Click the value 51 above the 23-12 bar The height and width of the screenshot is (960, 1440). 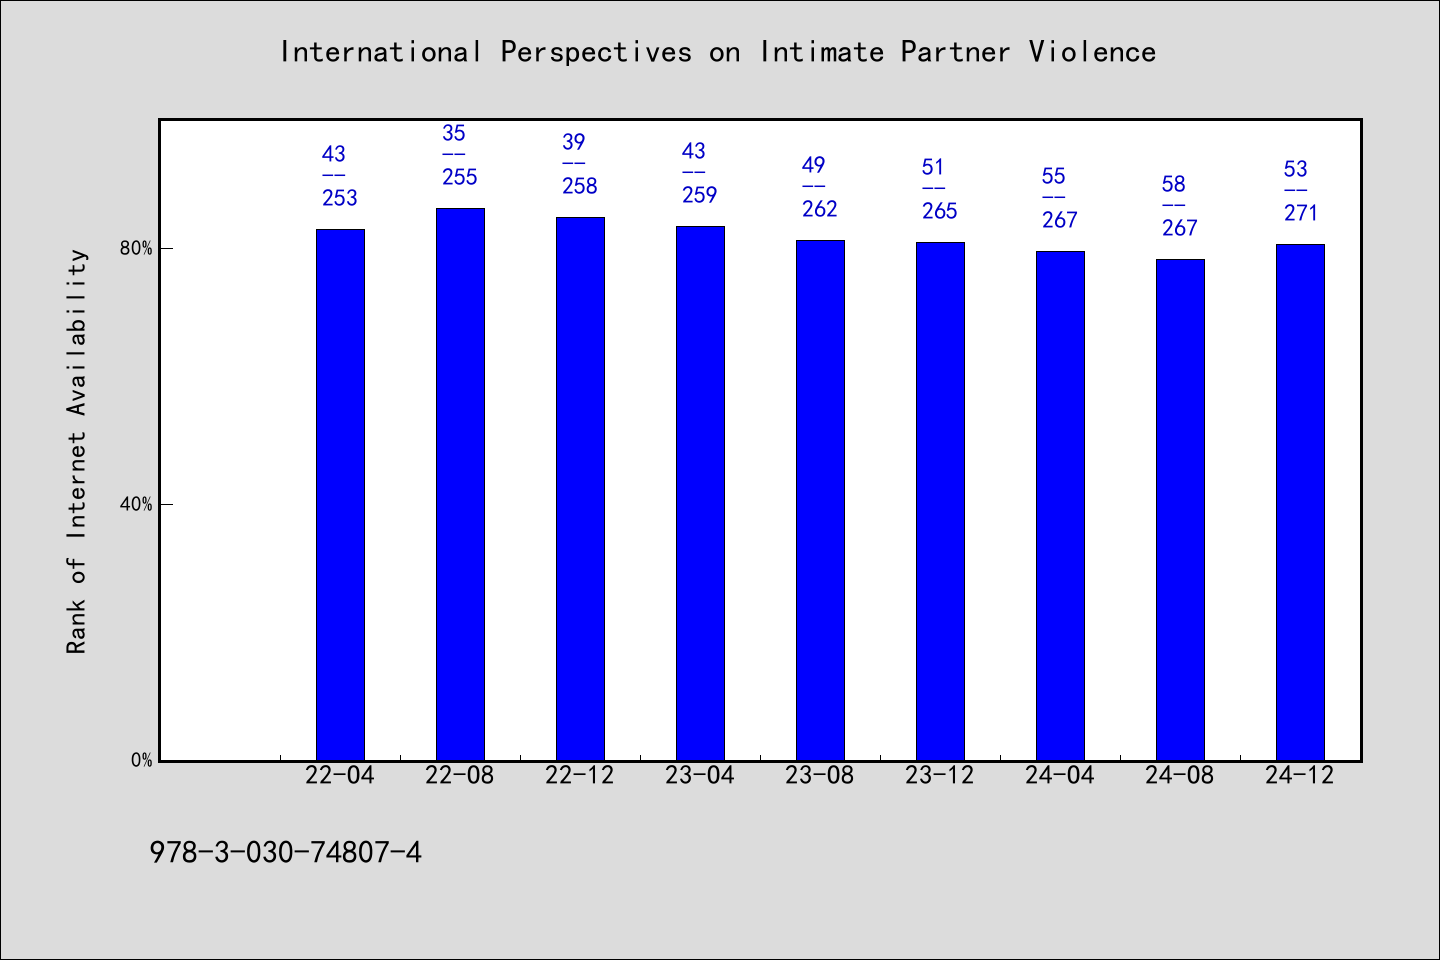click(x=934, y=167)
